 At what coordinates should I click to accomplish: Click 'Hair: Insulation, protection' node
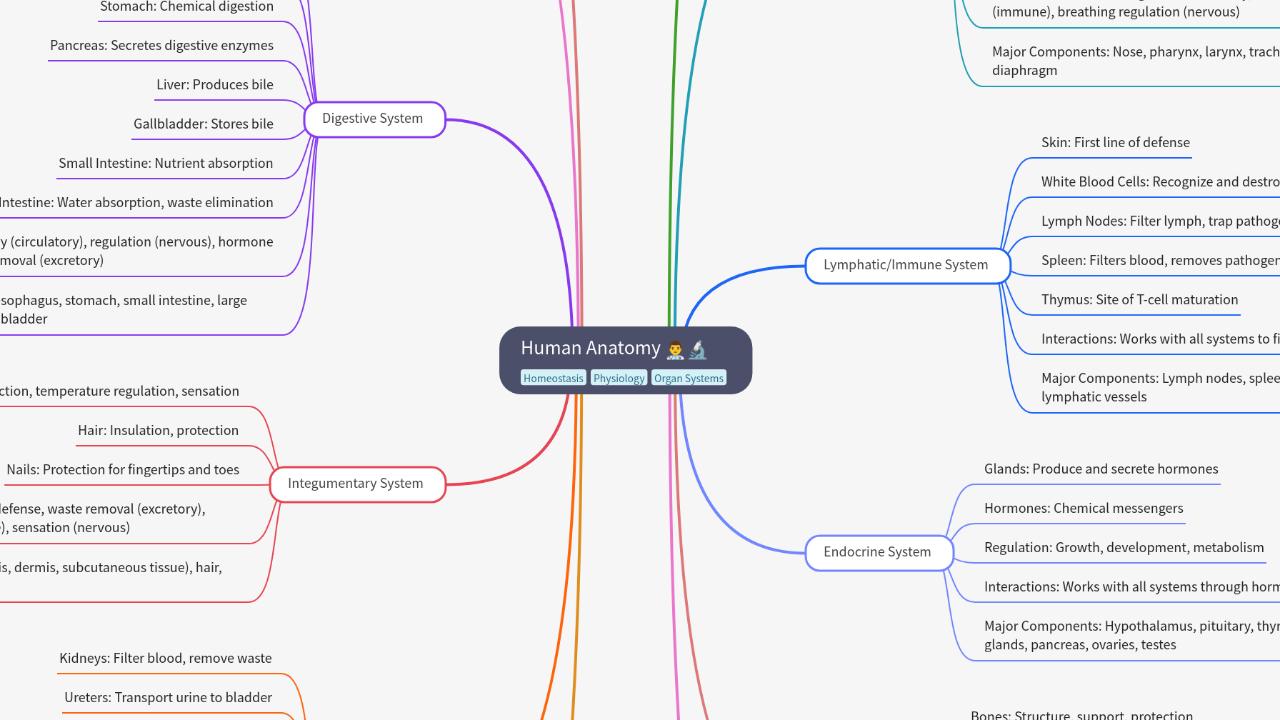[158, 431]
